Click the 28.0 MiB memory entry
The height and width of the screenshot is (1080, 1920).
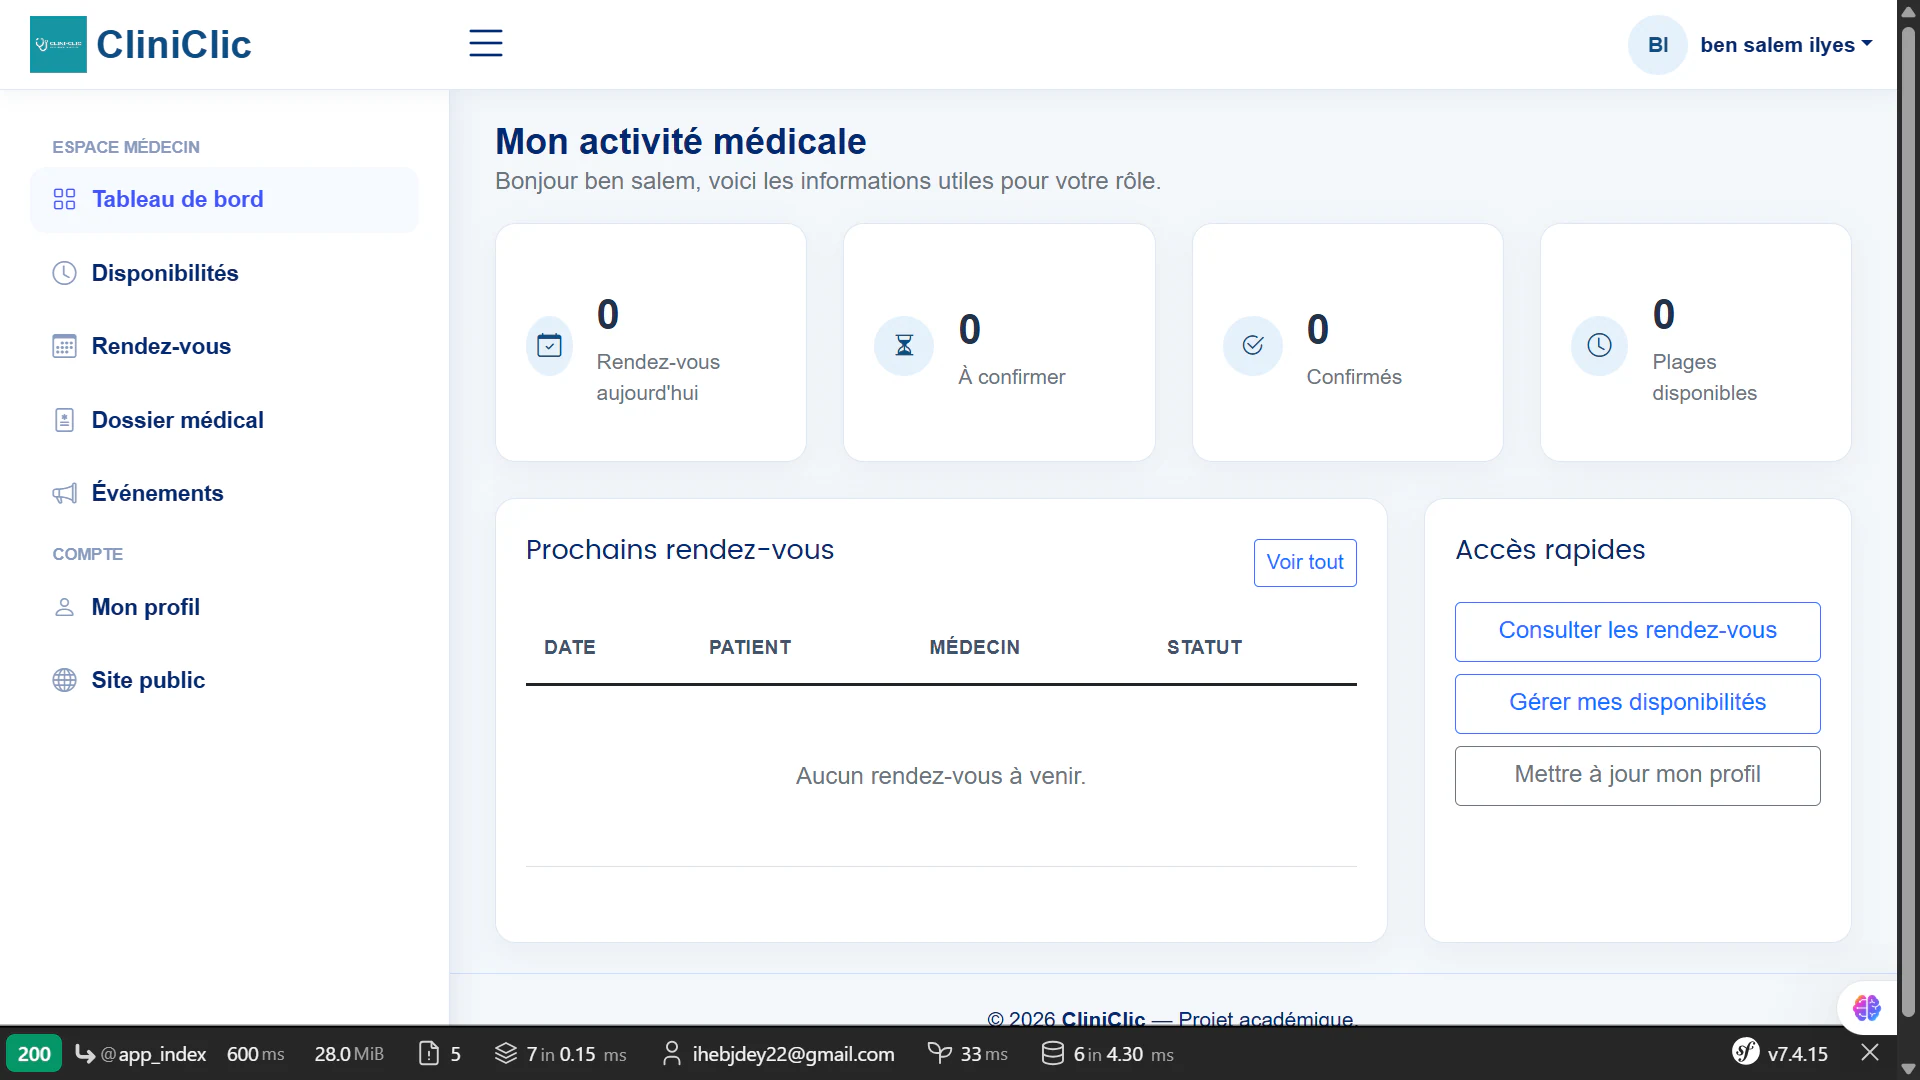pyautogui.click(x=349, y=1054)
